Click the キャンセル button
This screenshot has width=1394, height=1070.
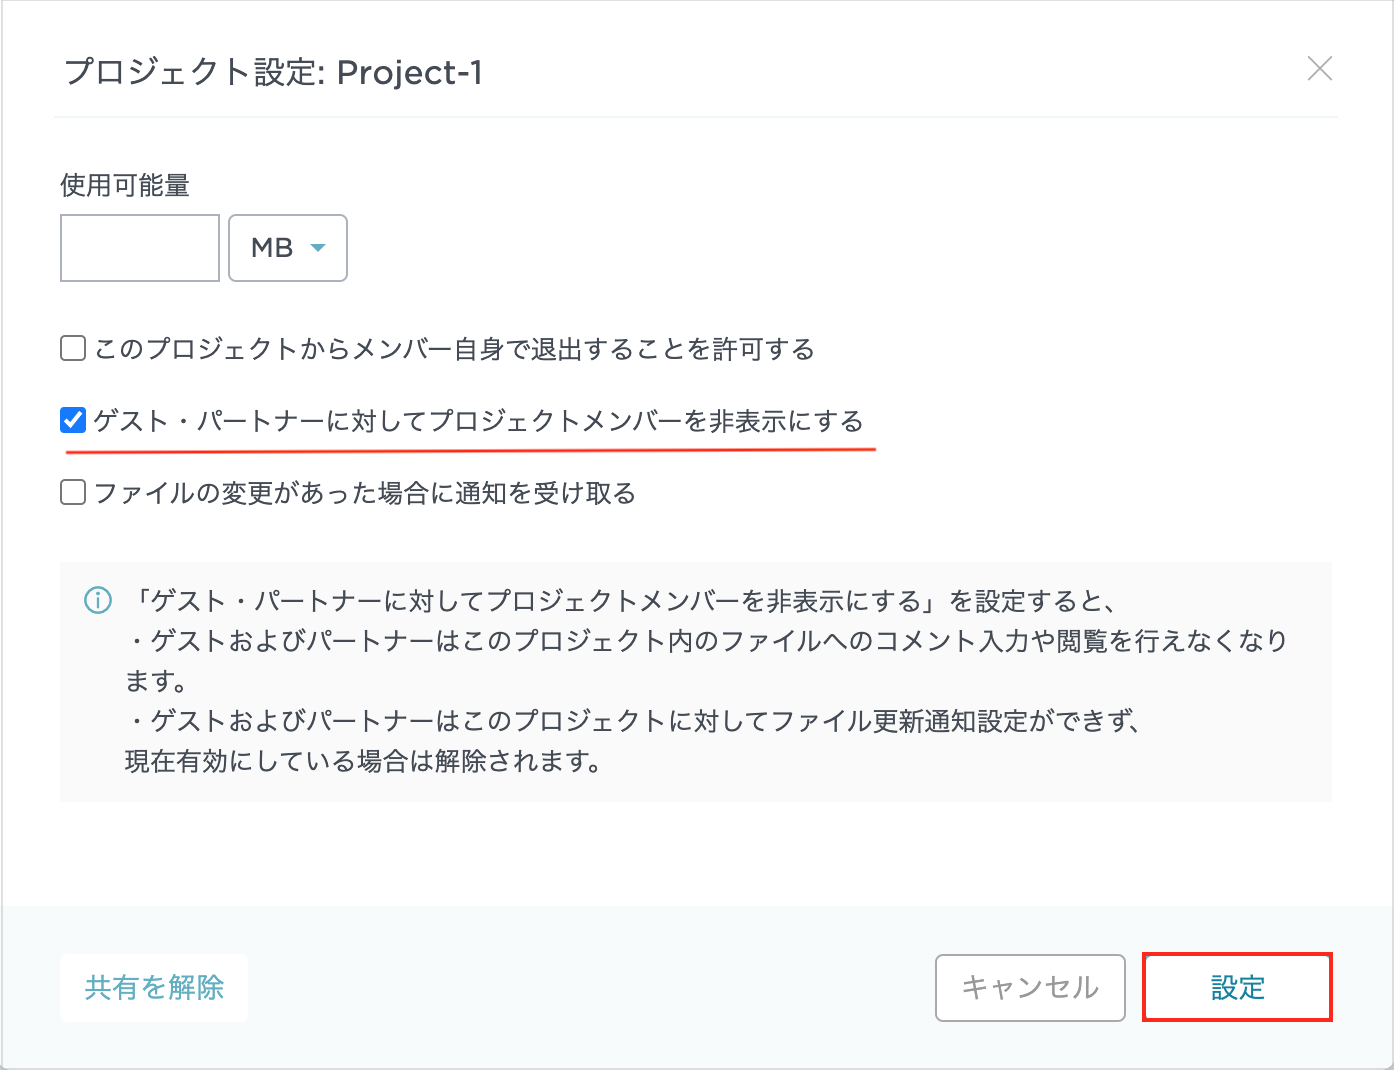tap(1030, 988)
